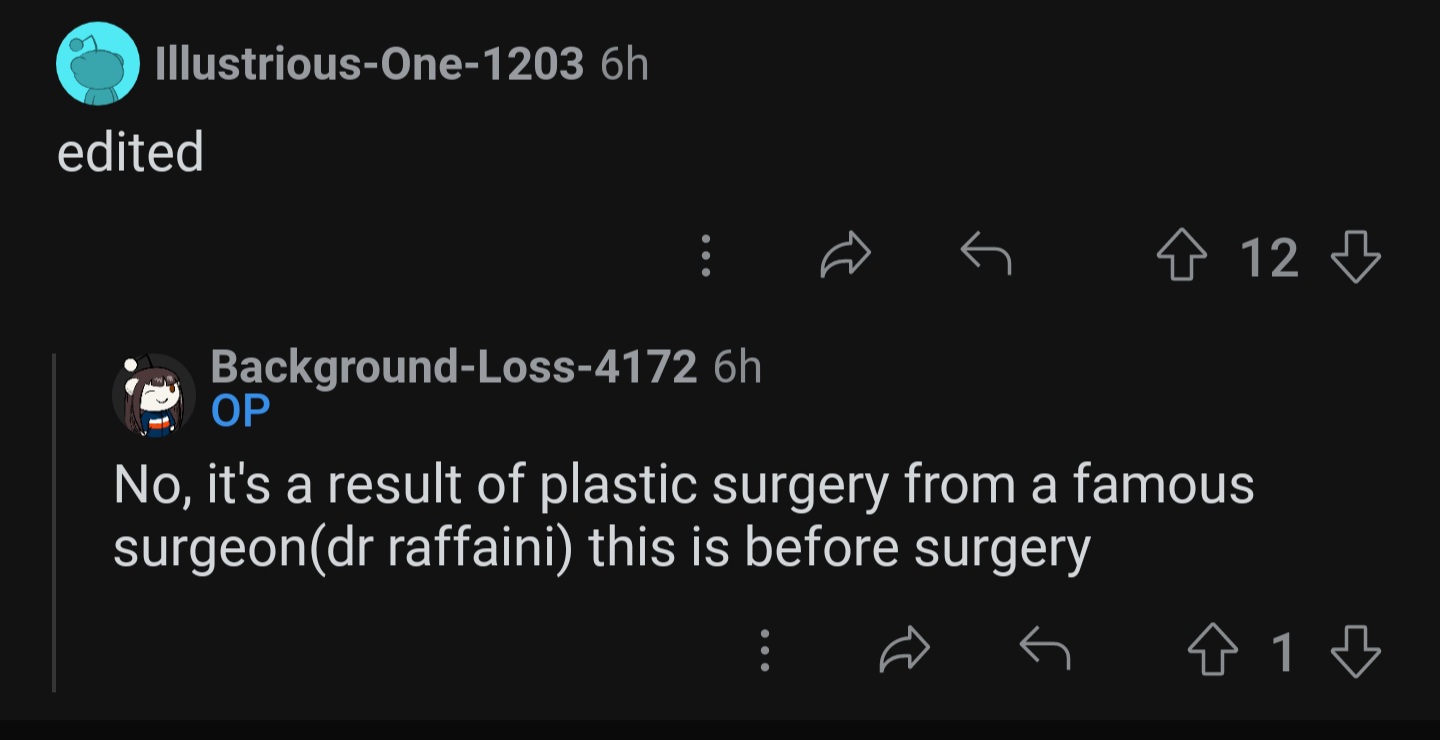Open the Background-Loss-4172 username profile
The height and width of the screenshot is (740, 1440).
pos(454,369)
